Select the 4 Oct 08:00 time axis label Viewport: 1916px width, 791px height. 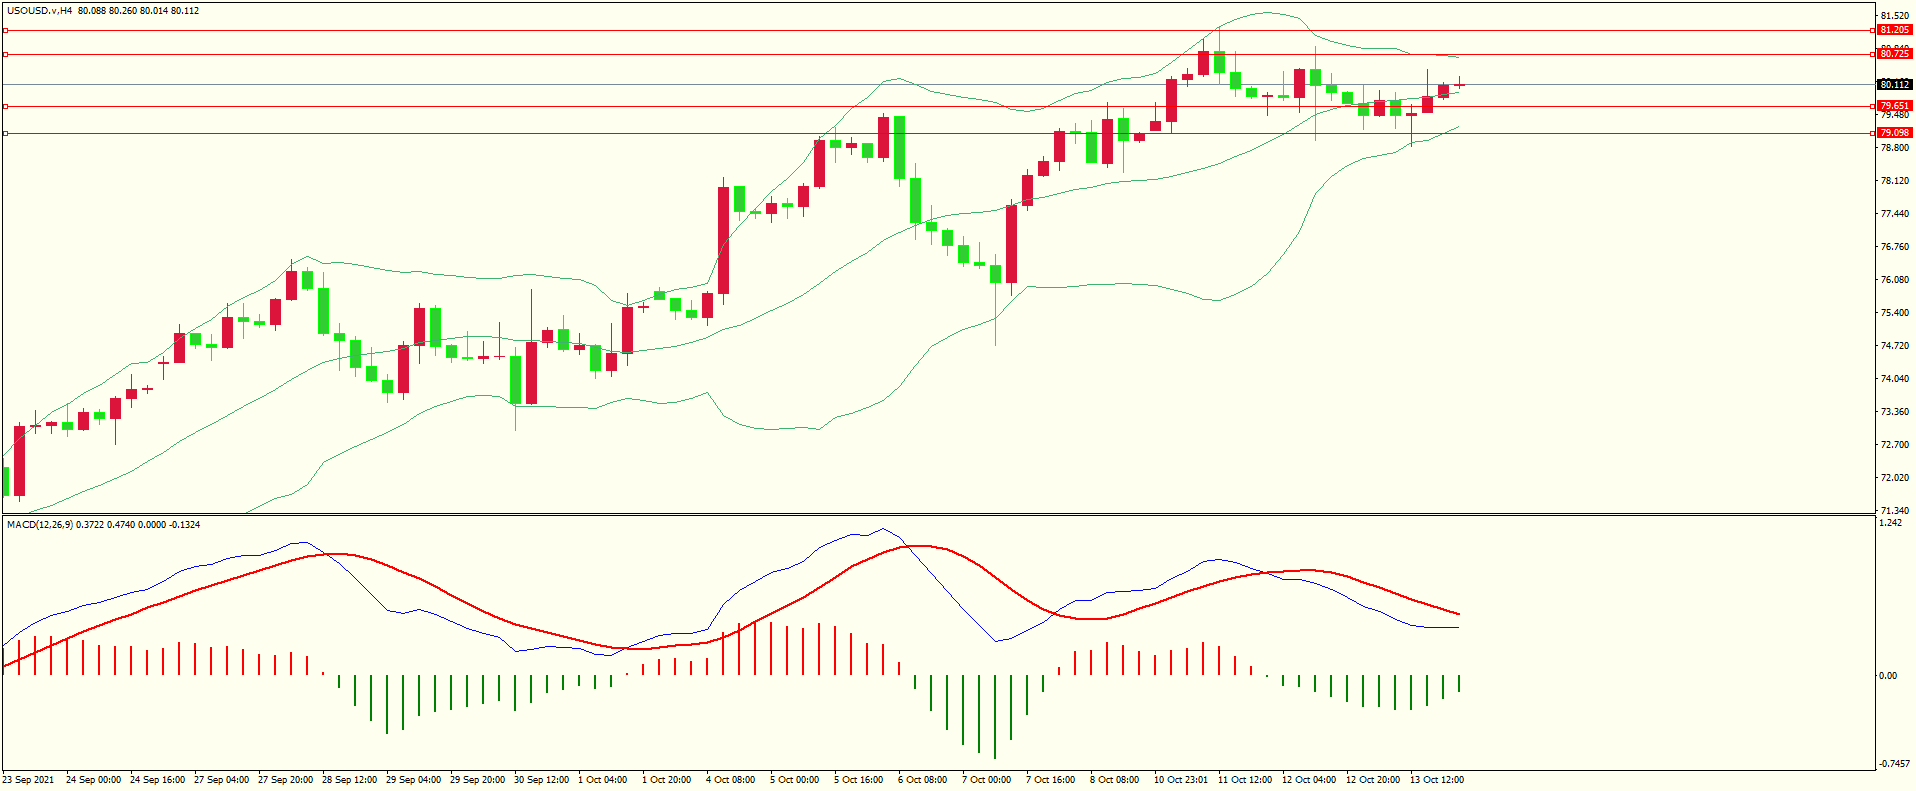tap(730, 780)
